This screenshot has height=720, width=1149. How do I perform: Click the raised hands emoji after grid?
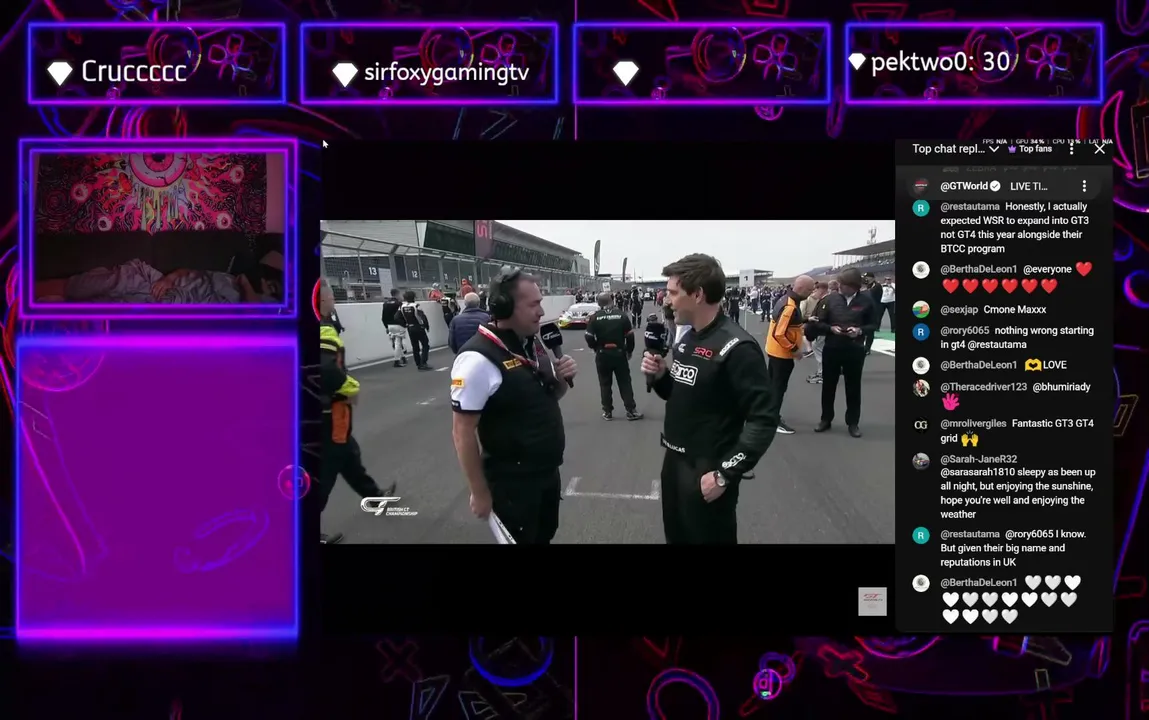969,439
